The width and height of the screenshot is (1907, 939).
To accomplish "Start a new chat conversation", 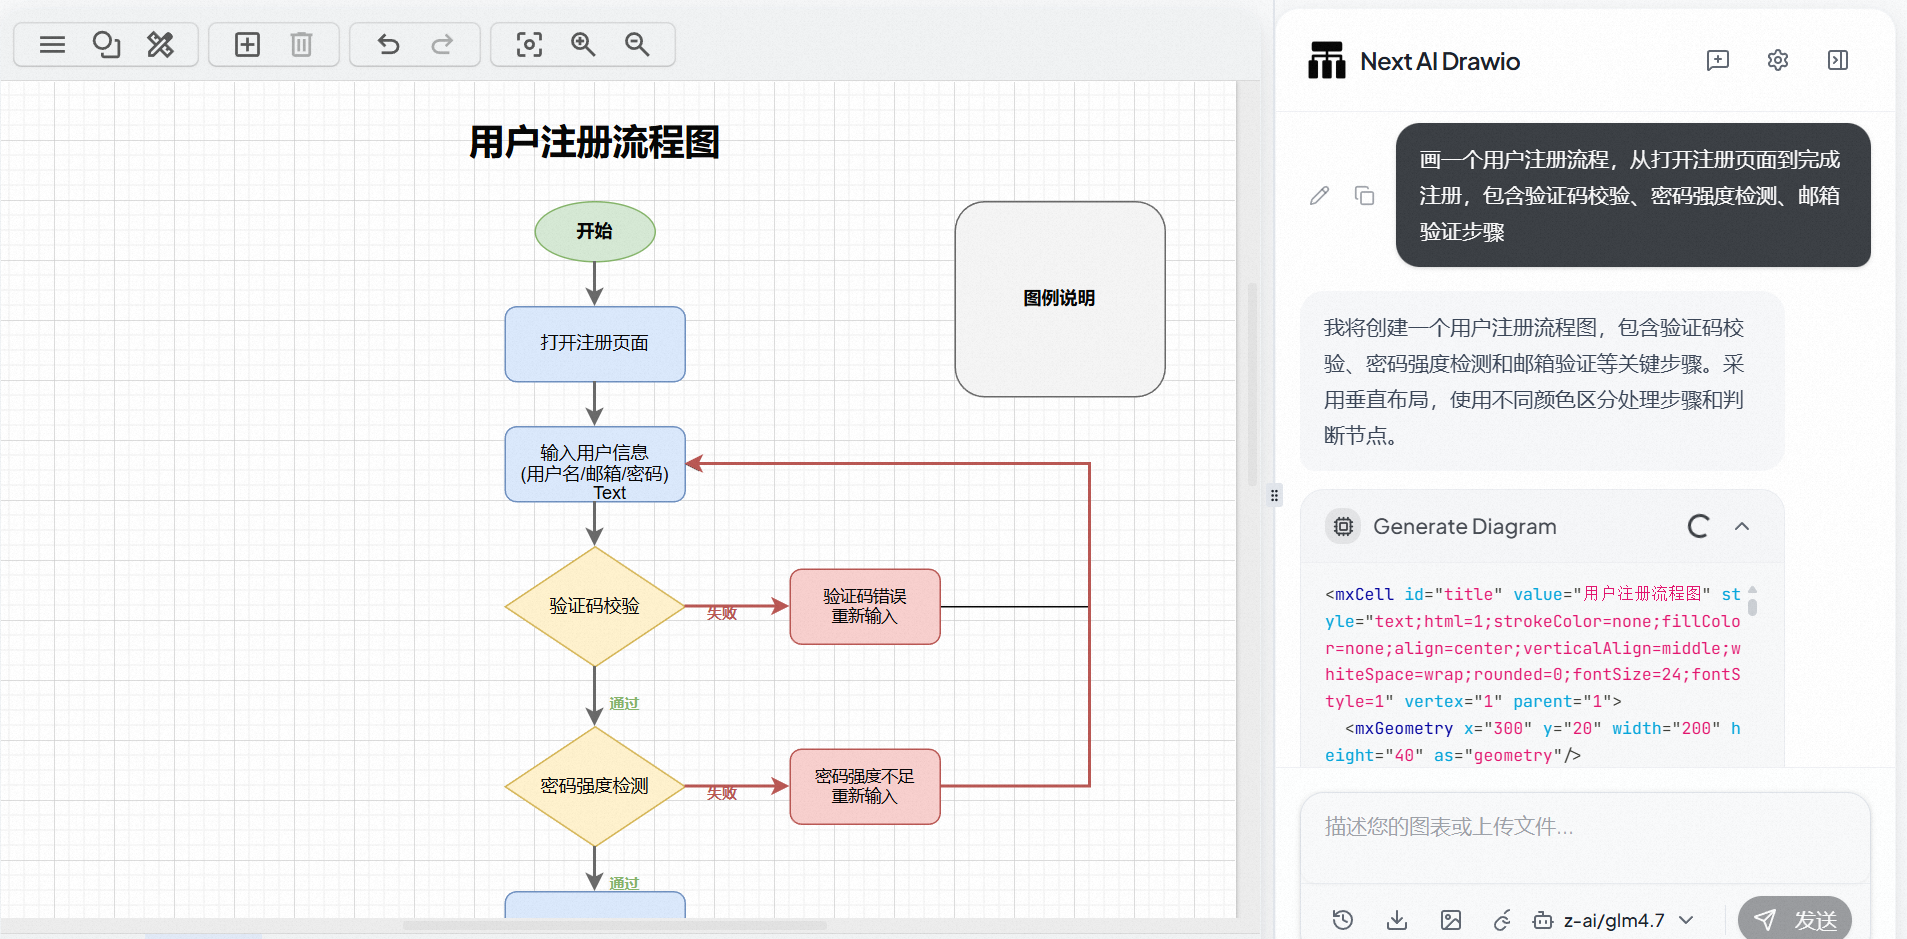I will coord(1717,61).
